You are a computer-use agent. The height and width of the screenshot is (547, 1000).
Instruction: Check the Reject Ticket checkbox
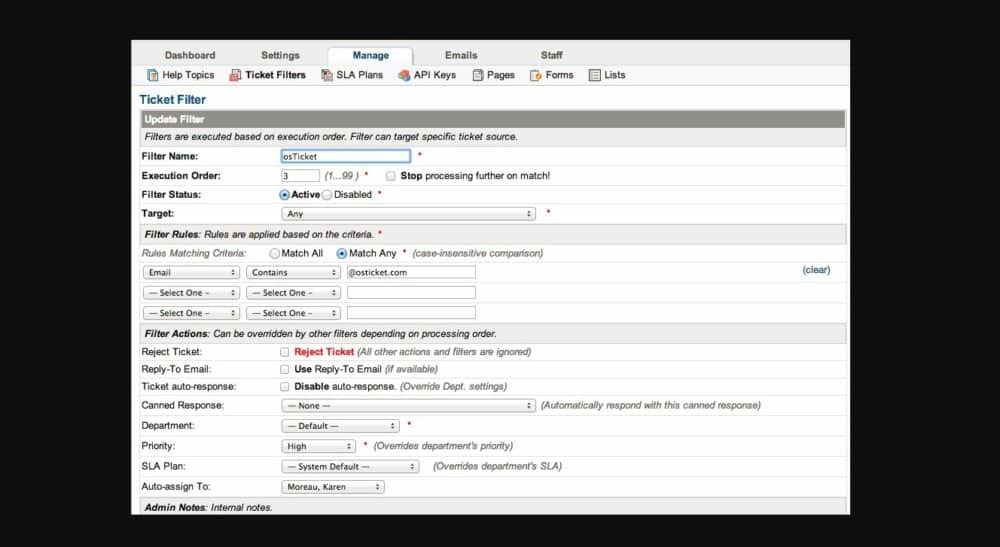[x=285, y=352]
